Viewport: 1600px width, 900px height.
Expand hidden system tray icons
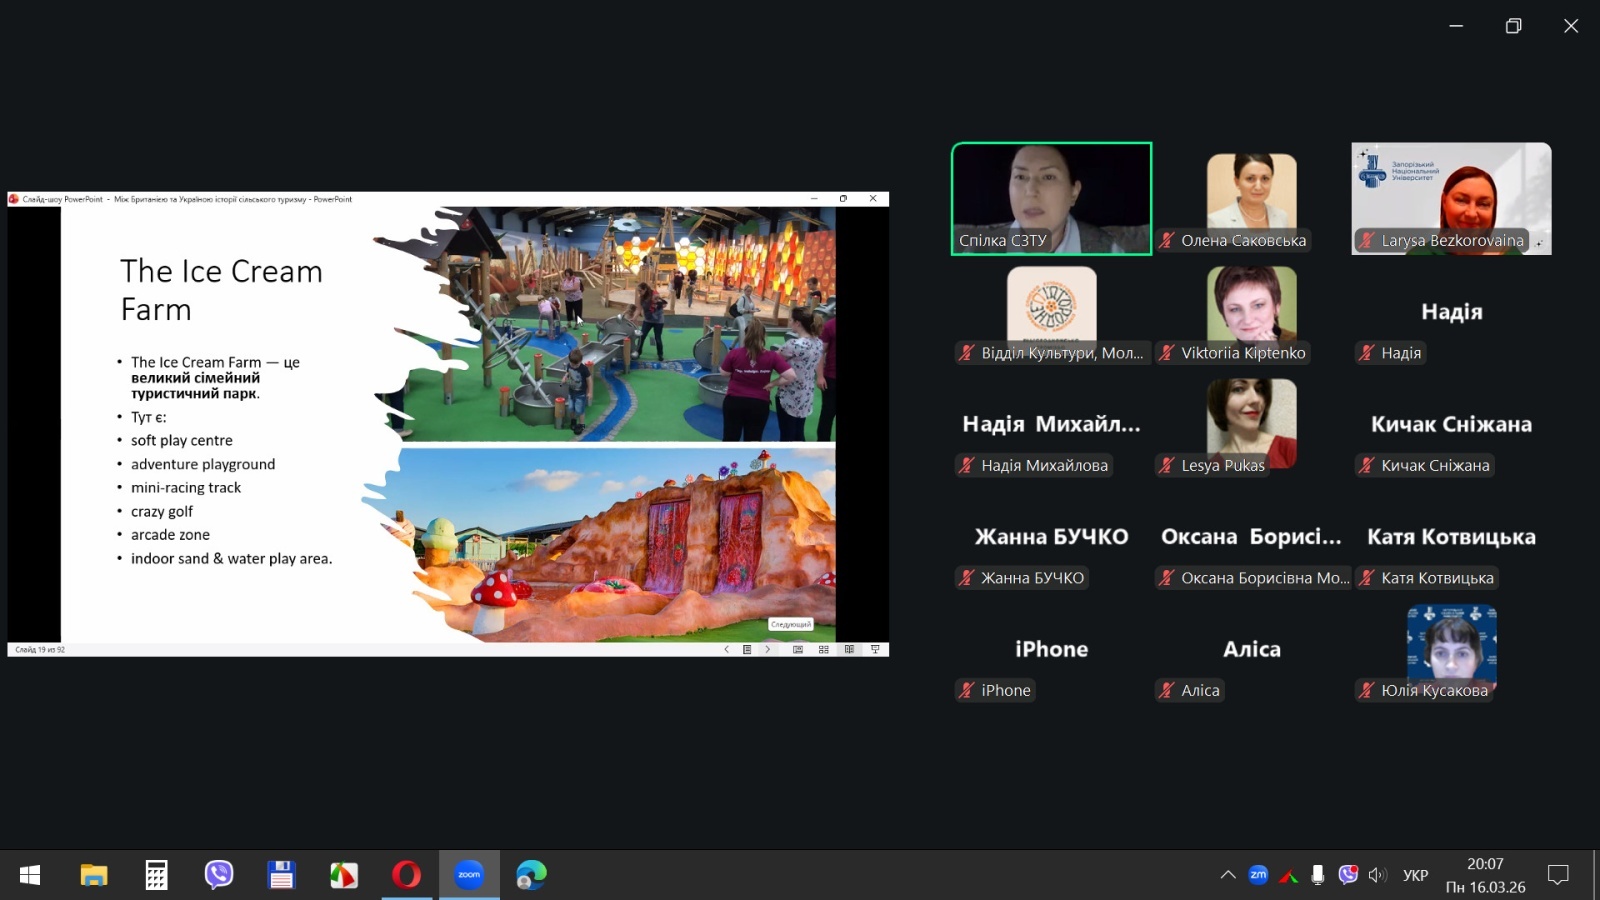click(x=1228, y=875)
